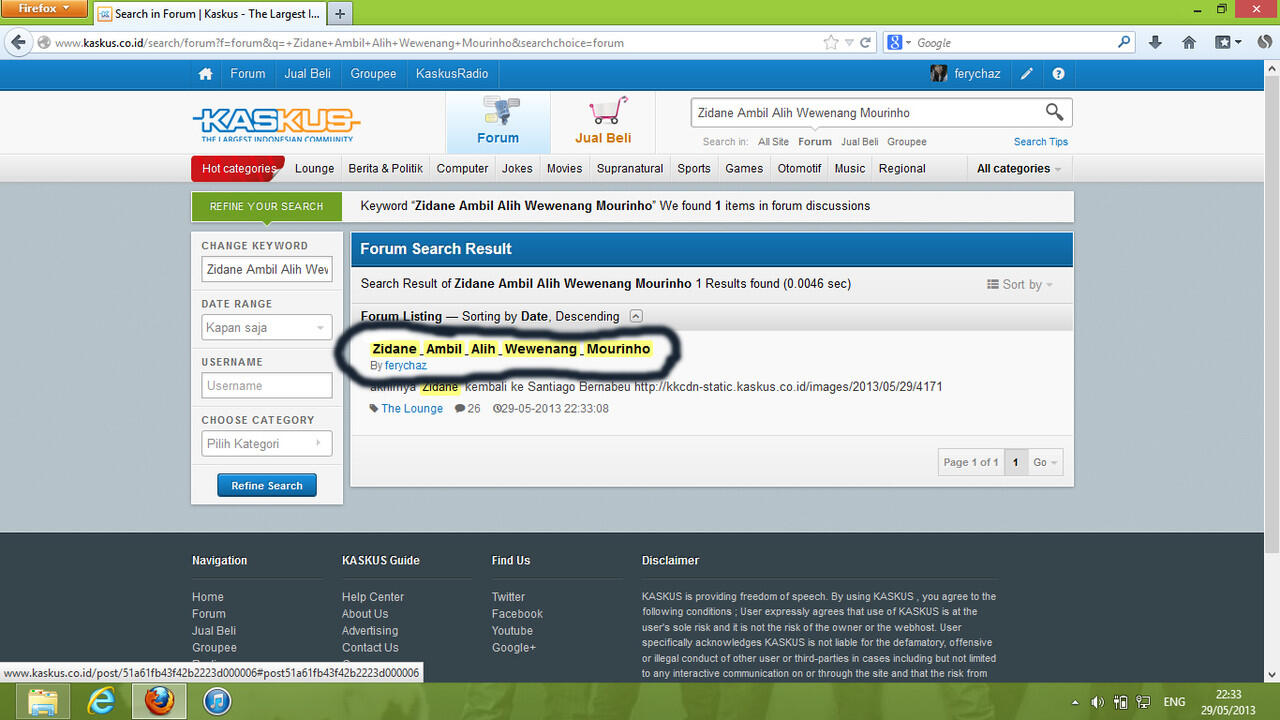Open Groupee in the top navbar
The image size is (1280, 720).
[x=373, y=74]
